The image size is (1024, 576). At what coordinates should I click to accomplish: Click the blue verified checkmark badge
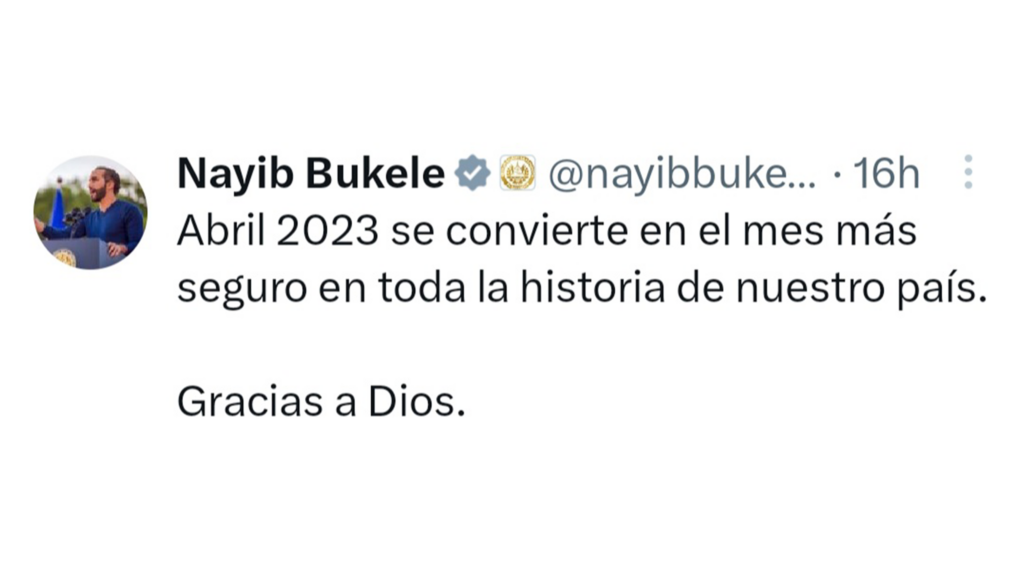pos(473,173)
